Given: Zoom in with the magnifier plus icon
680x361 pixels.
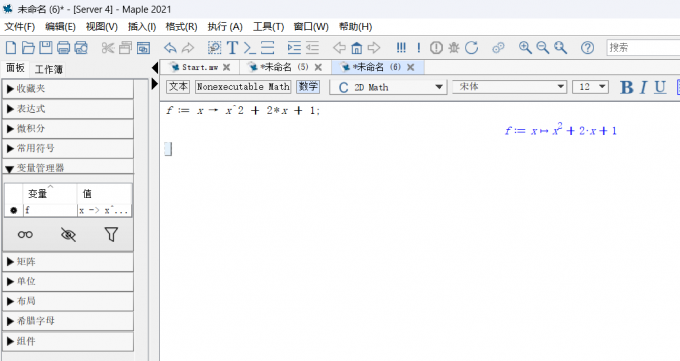Looking at the screenshot, I should tap(525, 47).
